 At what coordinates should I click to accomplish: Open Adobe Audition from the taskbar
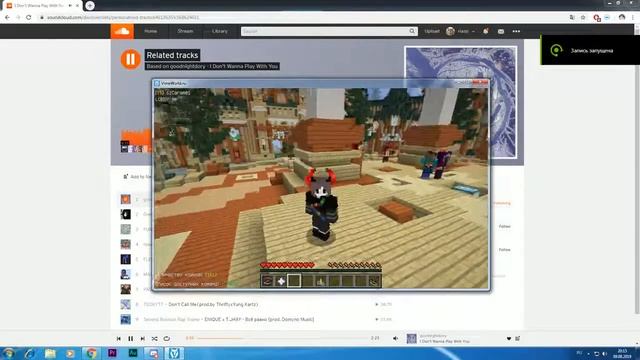pos(133,353)
